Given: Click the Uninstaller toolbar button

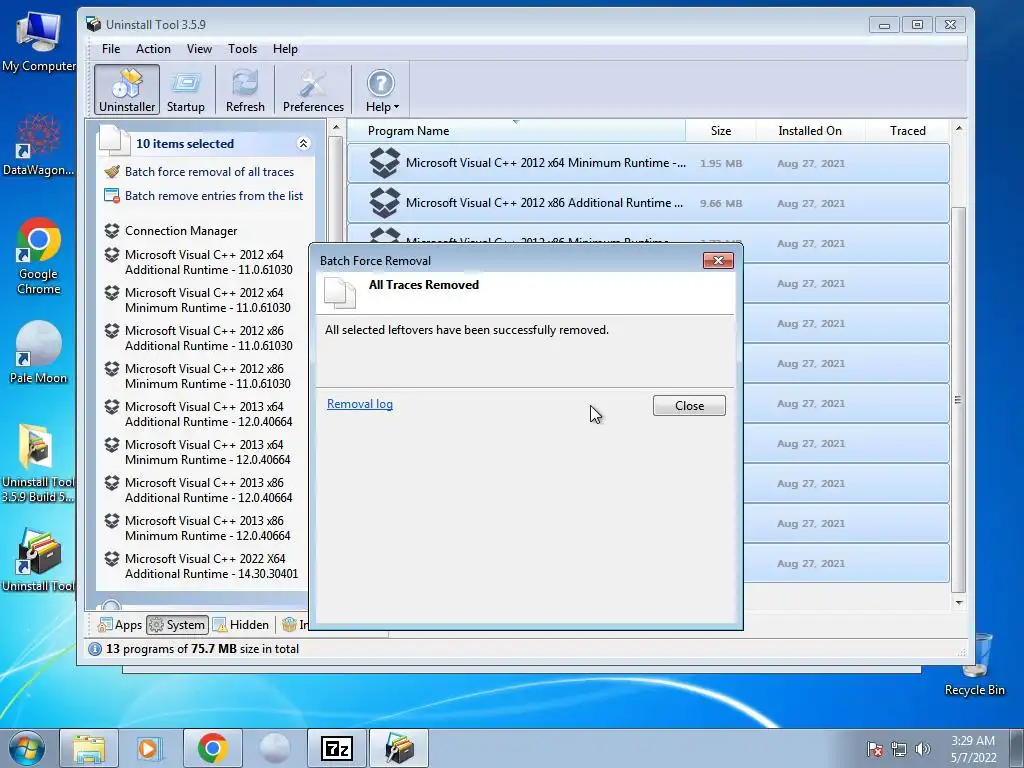Looking at the screenshot, I should click(x=127, y=89).
